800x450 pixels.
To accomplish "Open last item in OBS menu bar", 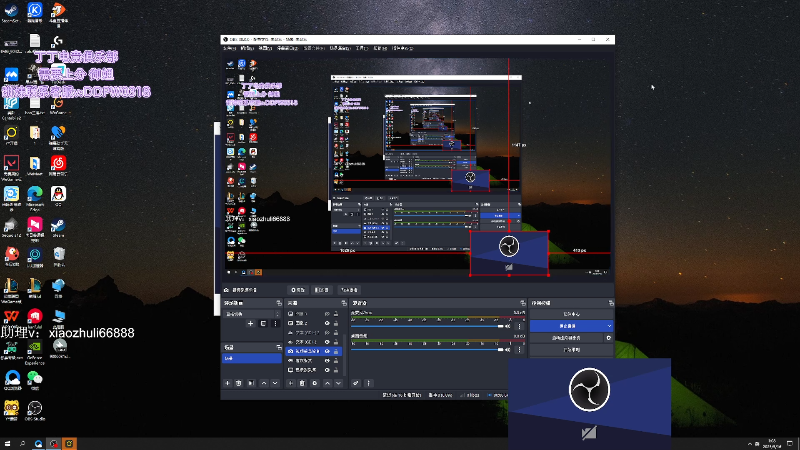I will (x=402, y=48).
